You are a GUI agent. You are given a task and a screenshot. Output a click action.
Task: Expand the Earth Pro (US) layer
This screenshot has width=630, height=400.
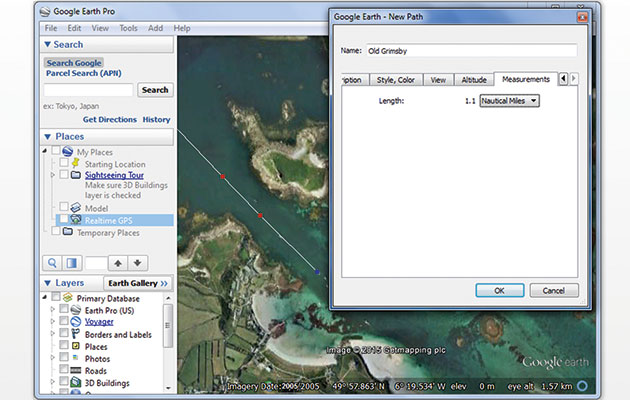point(52,310)
